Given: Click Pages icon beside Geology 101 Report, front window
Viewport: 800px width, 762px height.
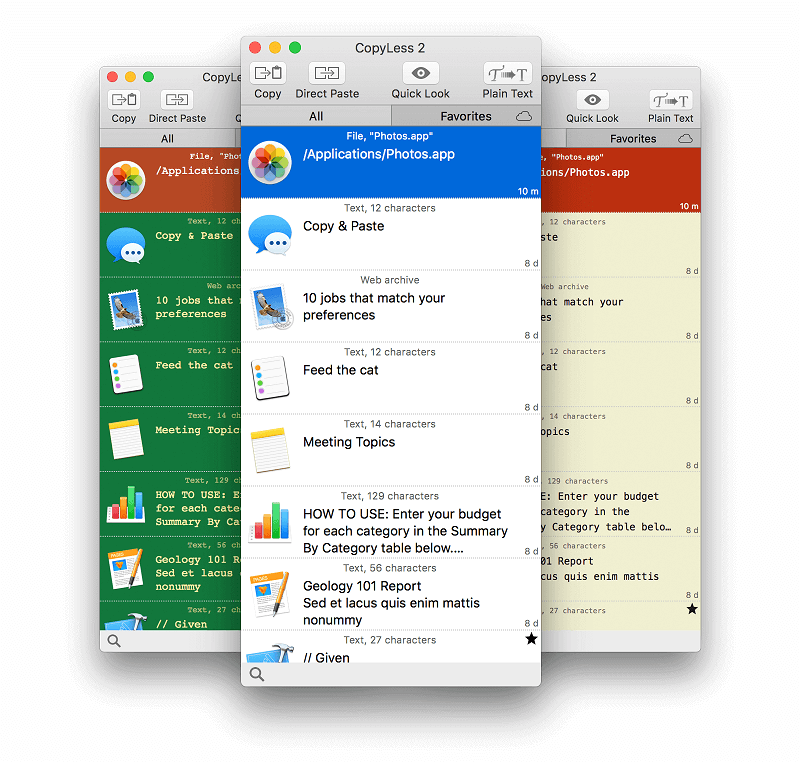Looking at the screenshot, I should (270, 594).
